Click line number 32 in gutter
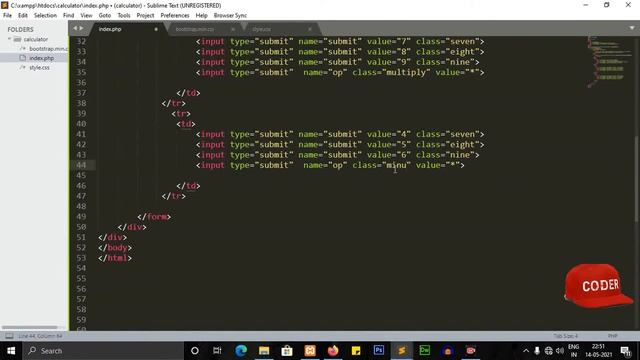The image size is (640, 360). 81,41
